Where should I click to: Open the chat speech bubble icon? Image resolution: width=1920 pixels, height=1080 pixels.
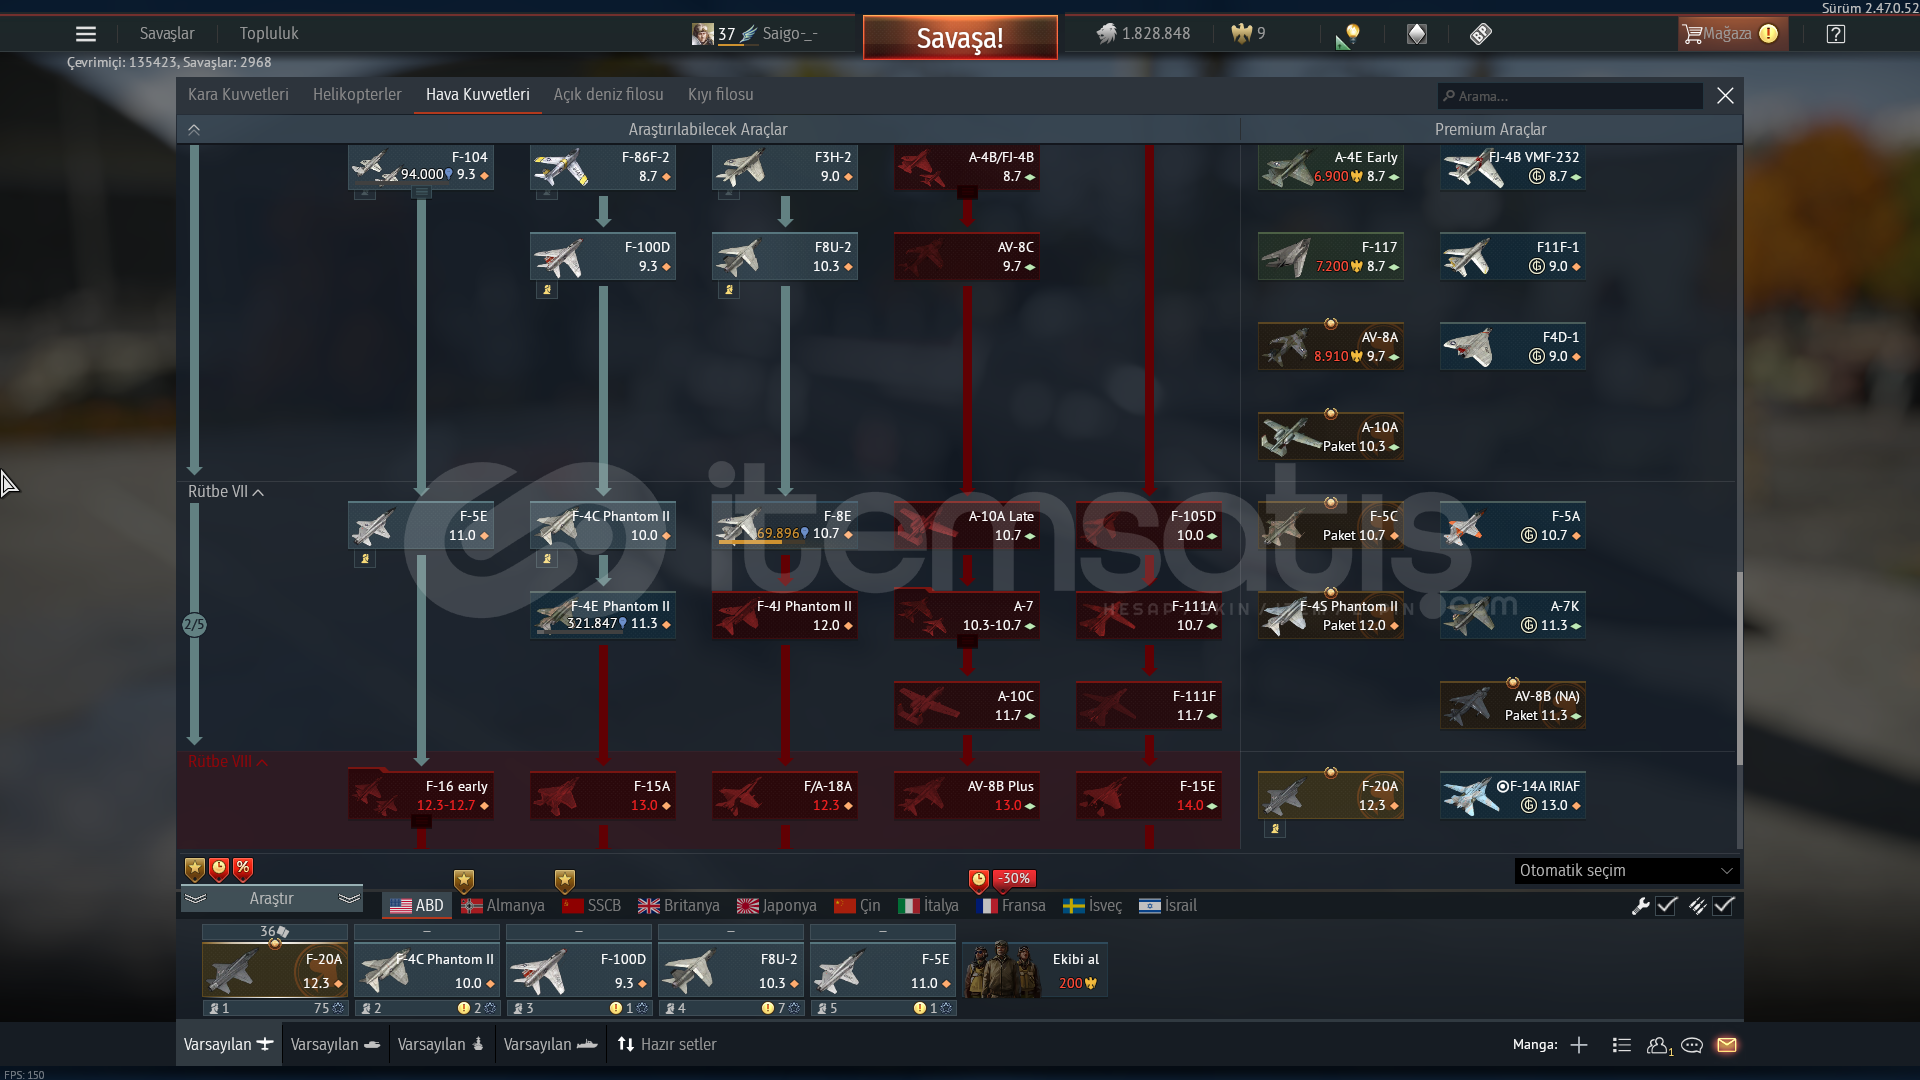click(1692, 1045)
